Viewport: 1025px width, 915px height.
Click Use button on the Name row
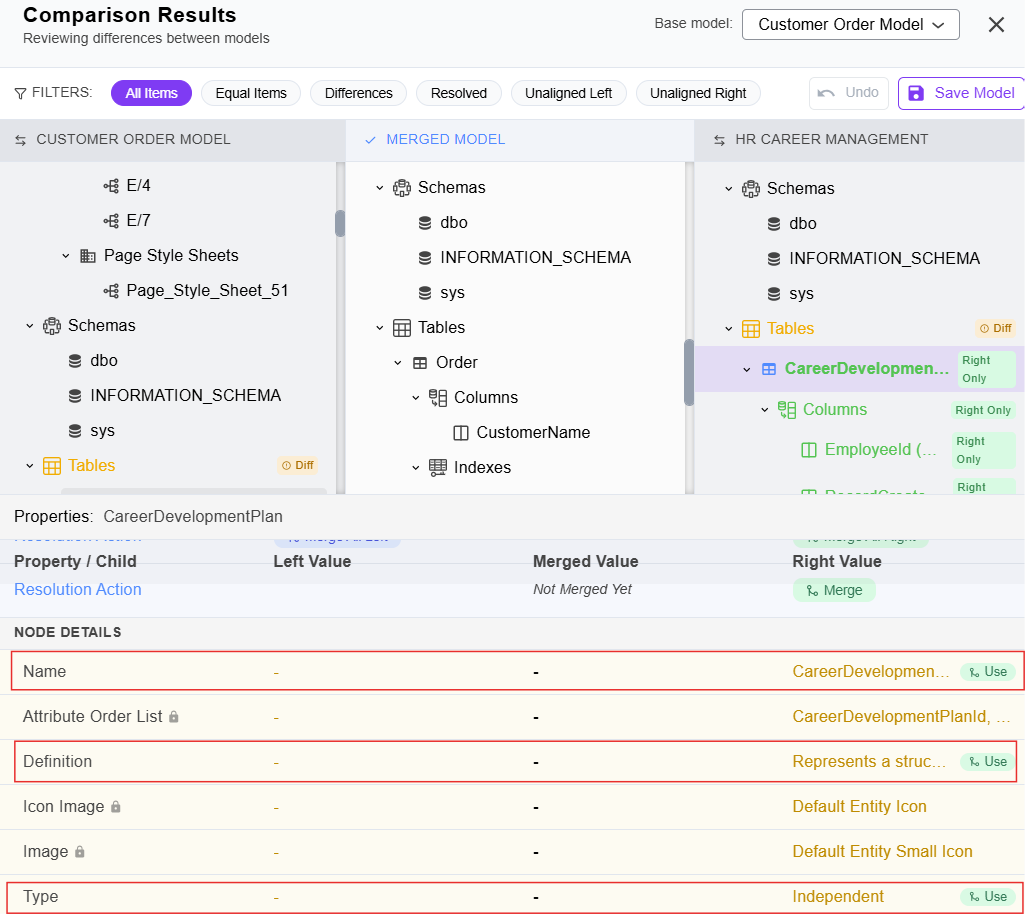coord(988,672)
